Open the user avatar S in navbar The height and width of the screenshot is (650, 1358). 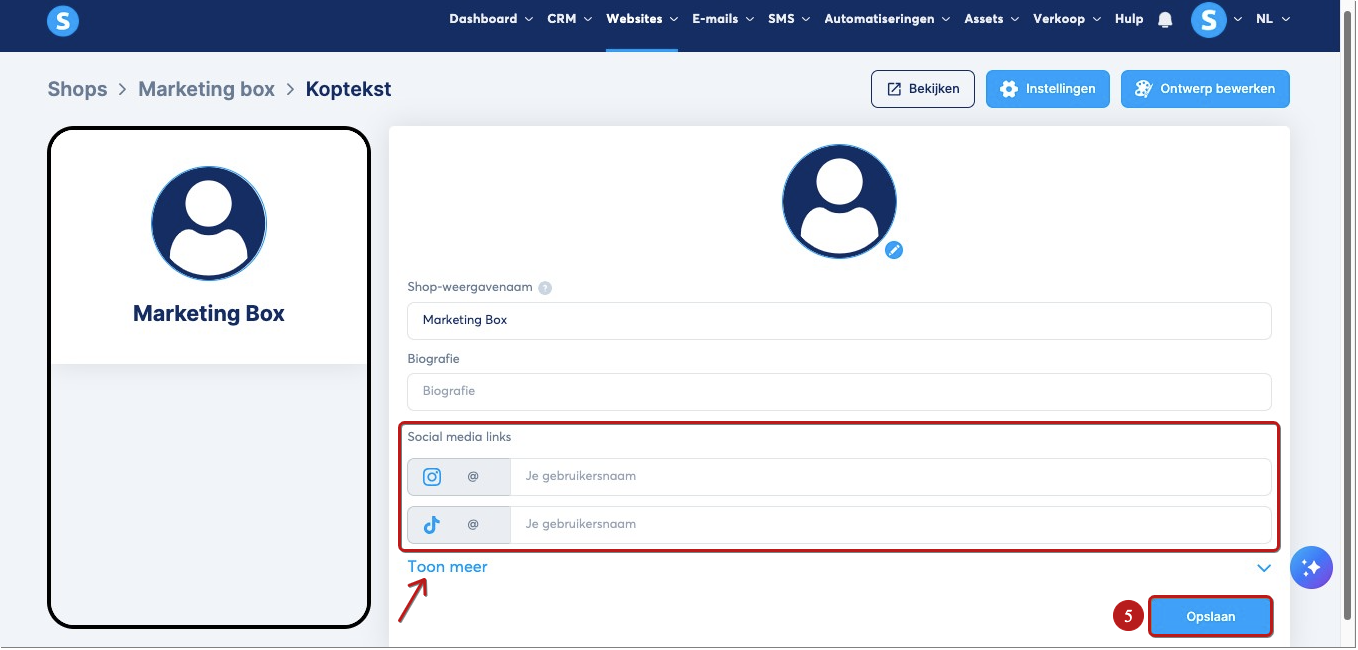pos(1209,19)
